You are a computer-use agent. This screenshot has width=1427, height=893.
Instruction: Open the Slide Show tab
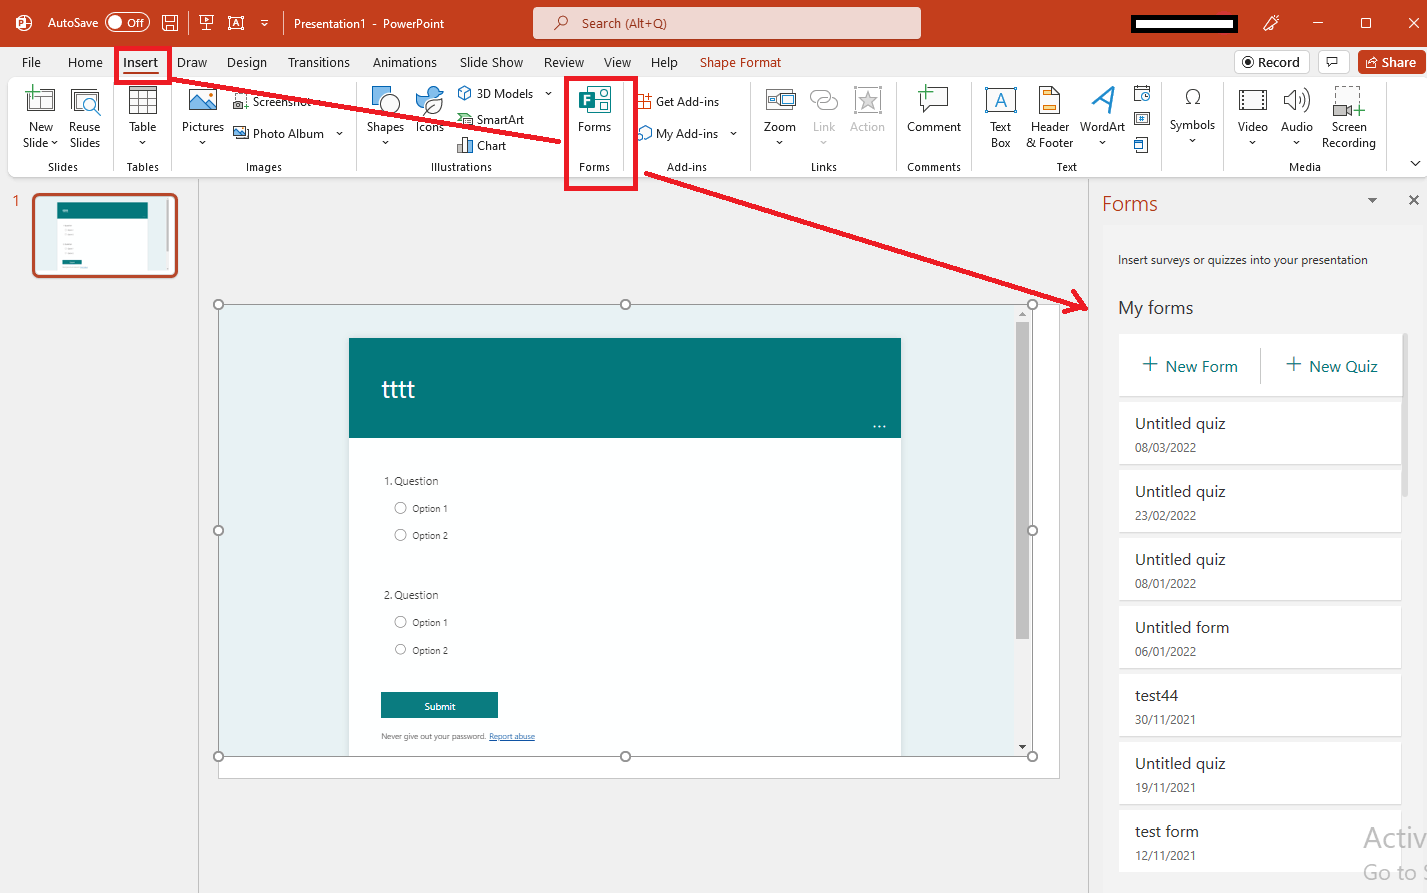491,62
